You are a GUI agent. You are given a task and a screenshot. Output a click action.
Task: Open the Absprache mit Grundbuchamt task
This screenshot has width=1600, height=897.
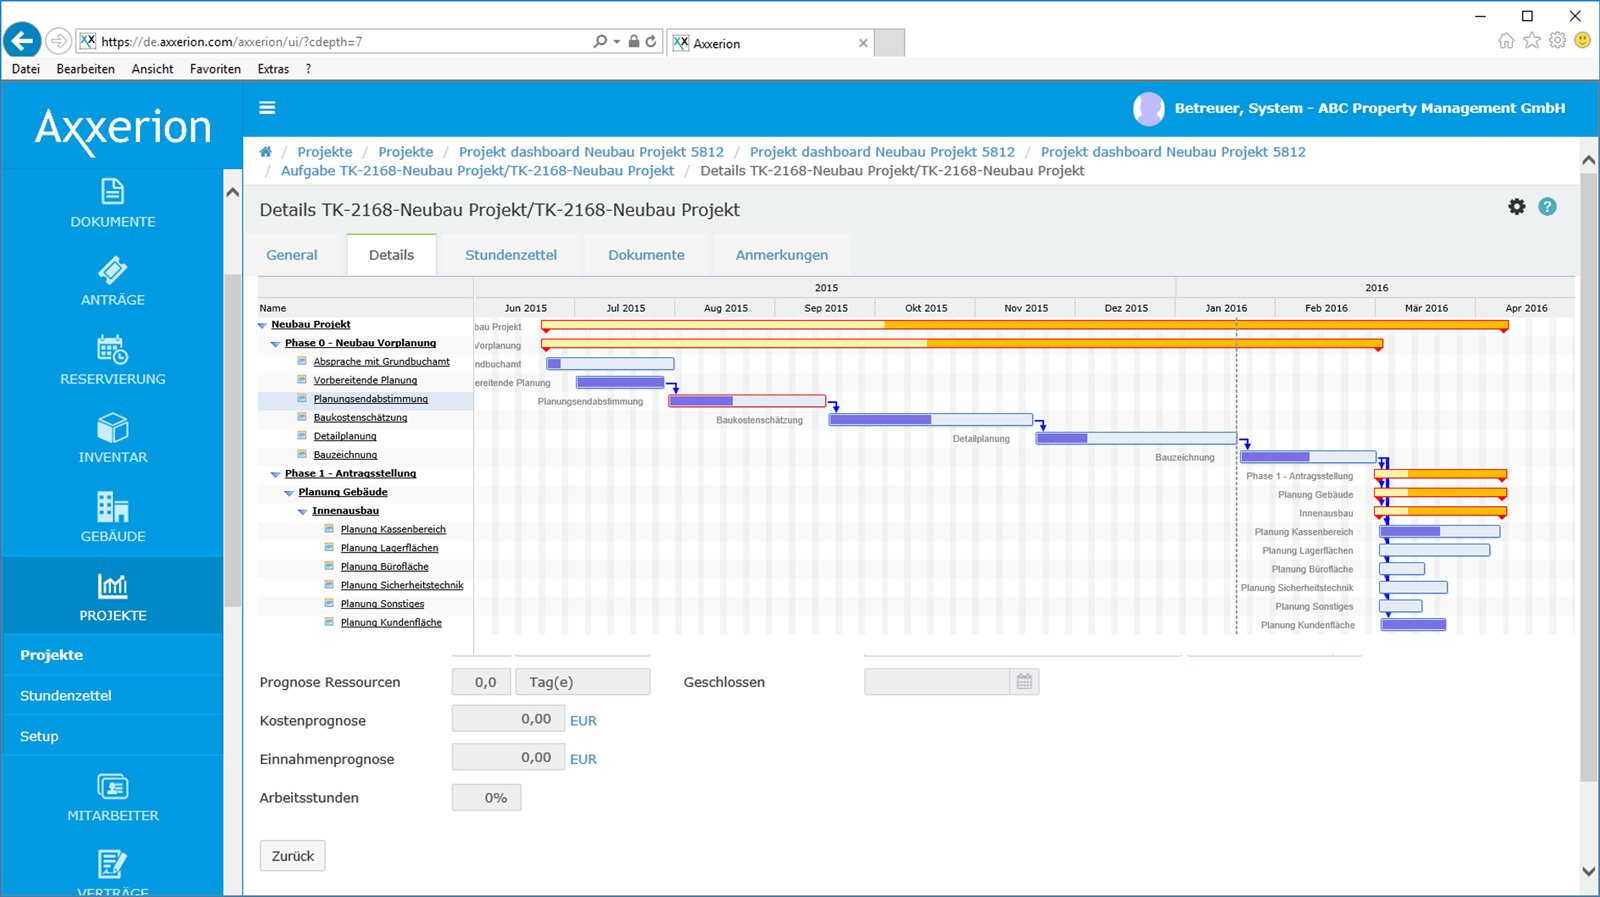click(381, 362)
